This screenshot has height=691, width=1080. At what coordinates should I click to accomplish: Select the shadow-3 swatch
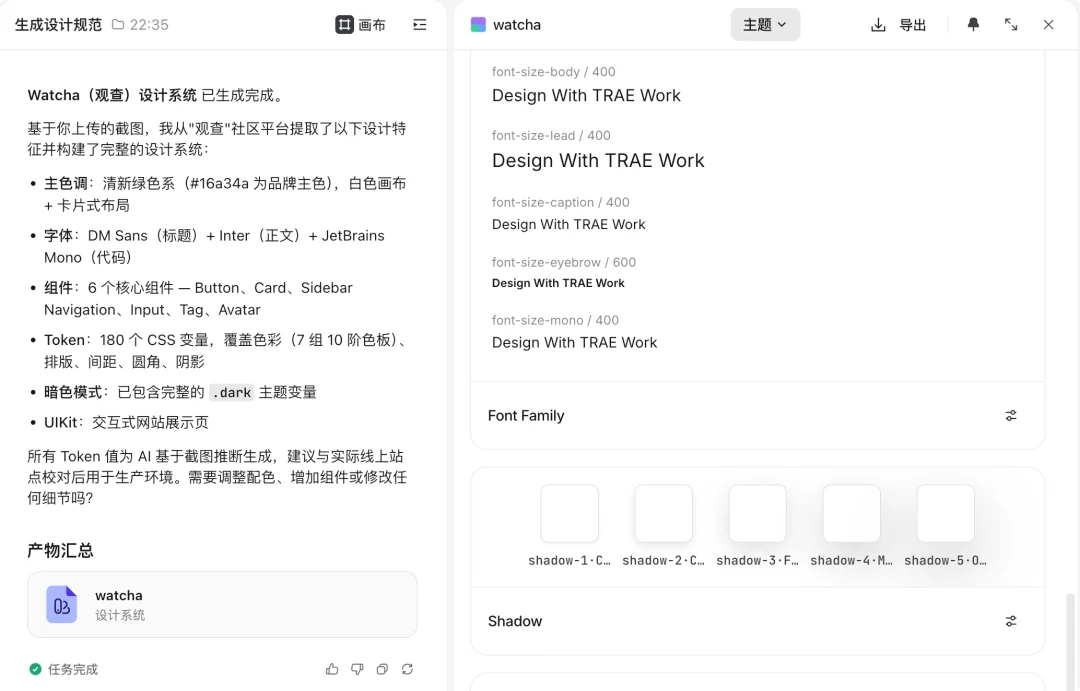758,513
